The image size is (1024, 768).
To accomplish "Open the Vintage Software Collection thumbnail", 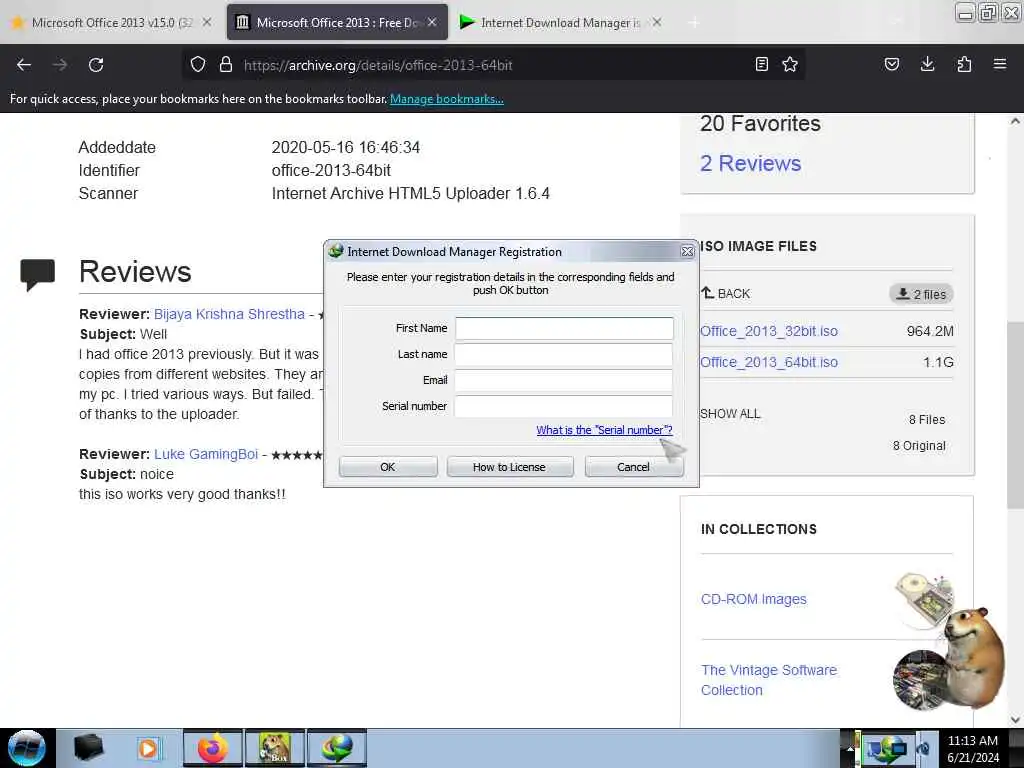I will coord(921,680).
